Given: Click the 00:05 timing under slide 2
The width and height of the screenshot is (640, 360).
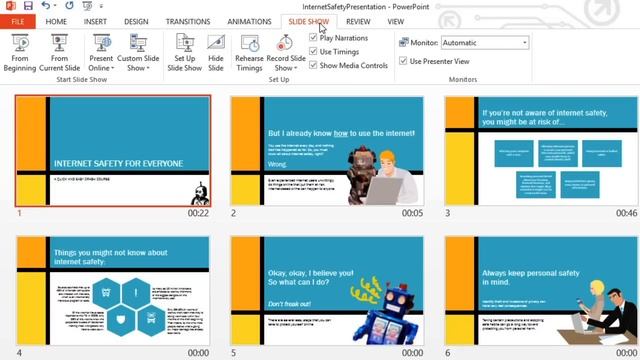Looking at the screenshot, I should pyautogui.click(x=412, y=213).
